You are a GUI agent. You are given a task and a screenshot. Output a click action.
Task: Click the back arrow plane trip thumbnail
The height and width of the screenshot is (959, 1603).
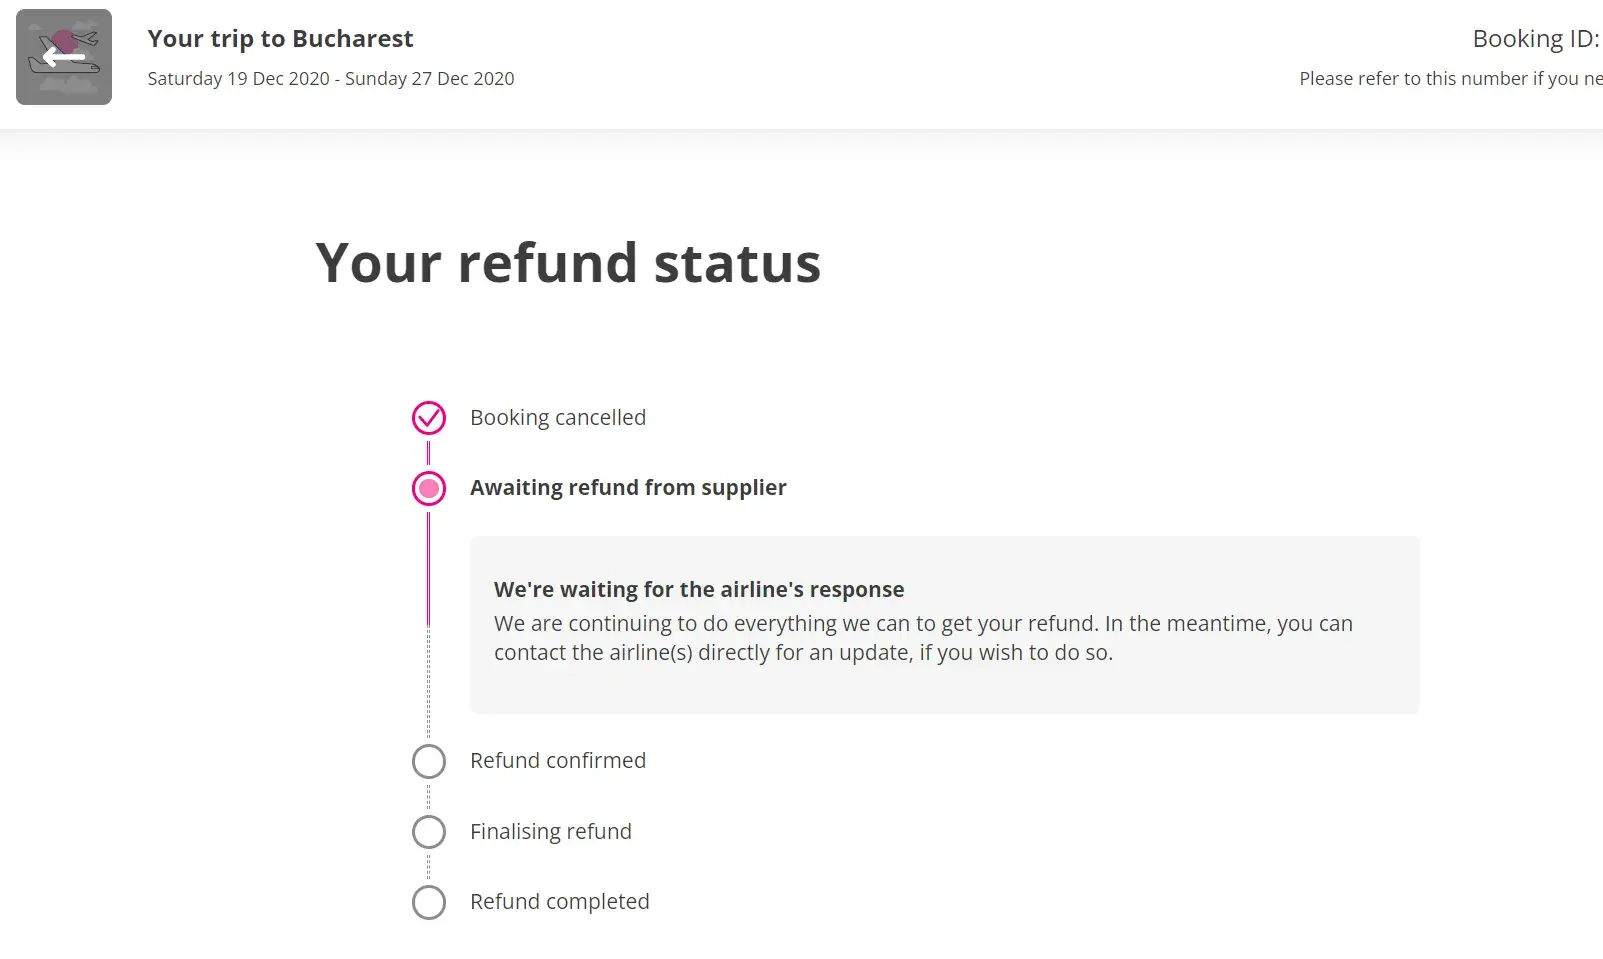tap(64, 57)
